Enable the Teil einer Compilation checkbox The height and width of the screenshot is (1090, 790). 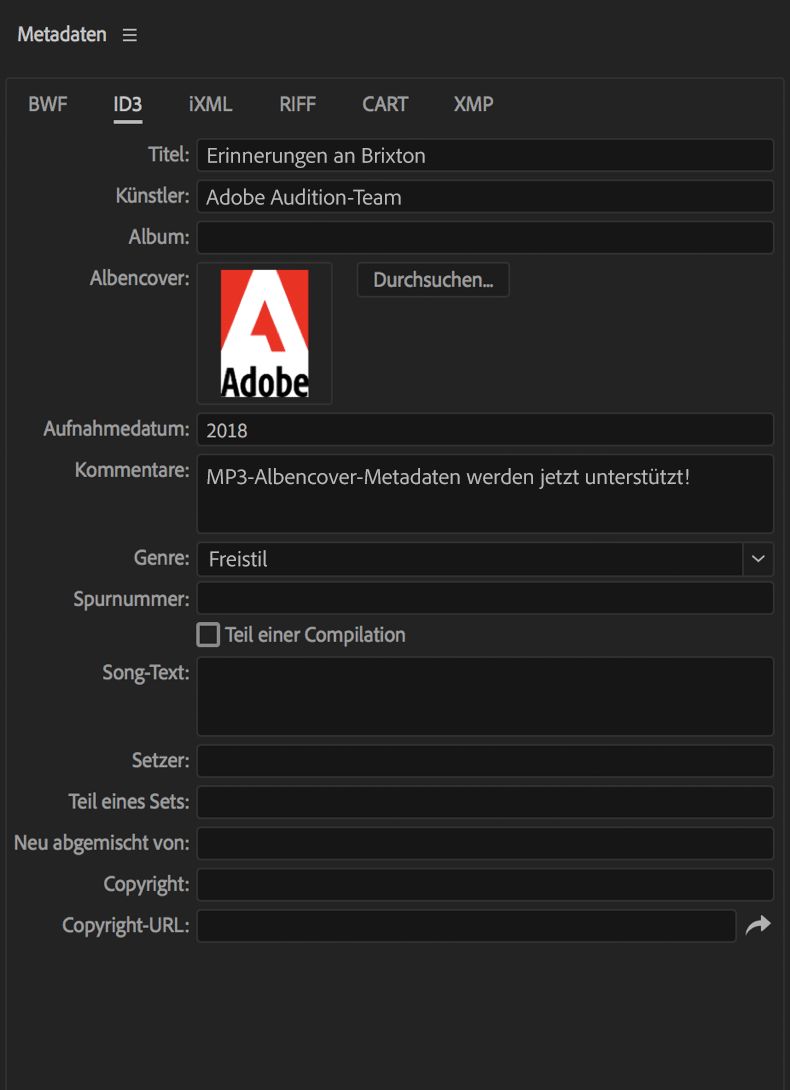(208, 635)
